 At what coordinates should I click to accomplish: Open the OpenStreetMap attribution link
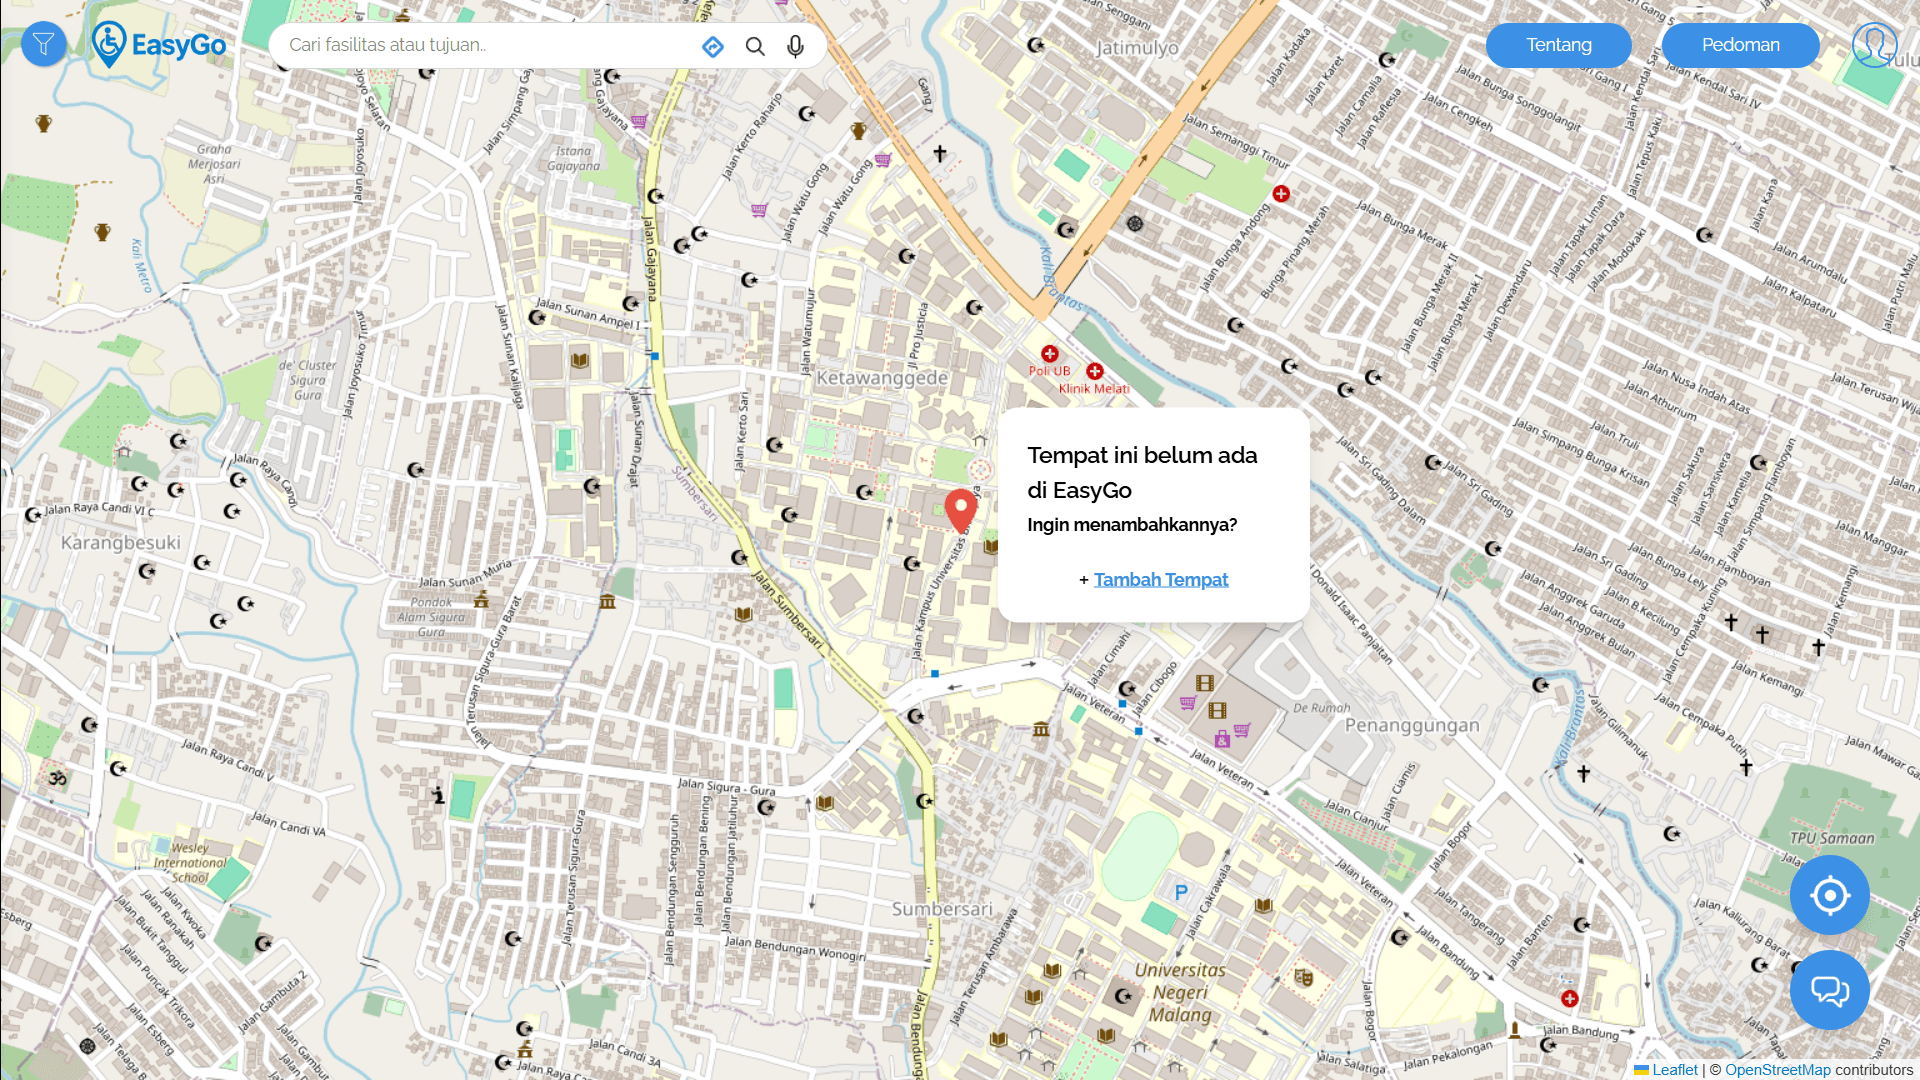pyautogui.click(x=1777, y=1070)
